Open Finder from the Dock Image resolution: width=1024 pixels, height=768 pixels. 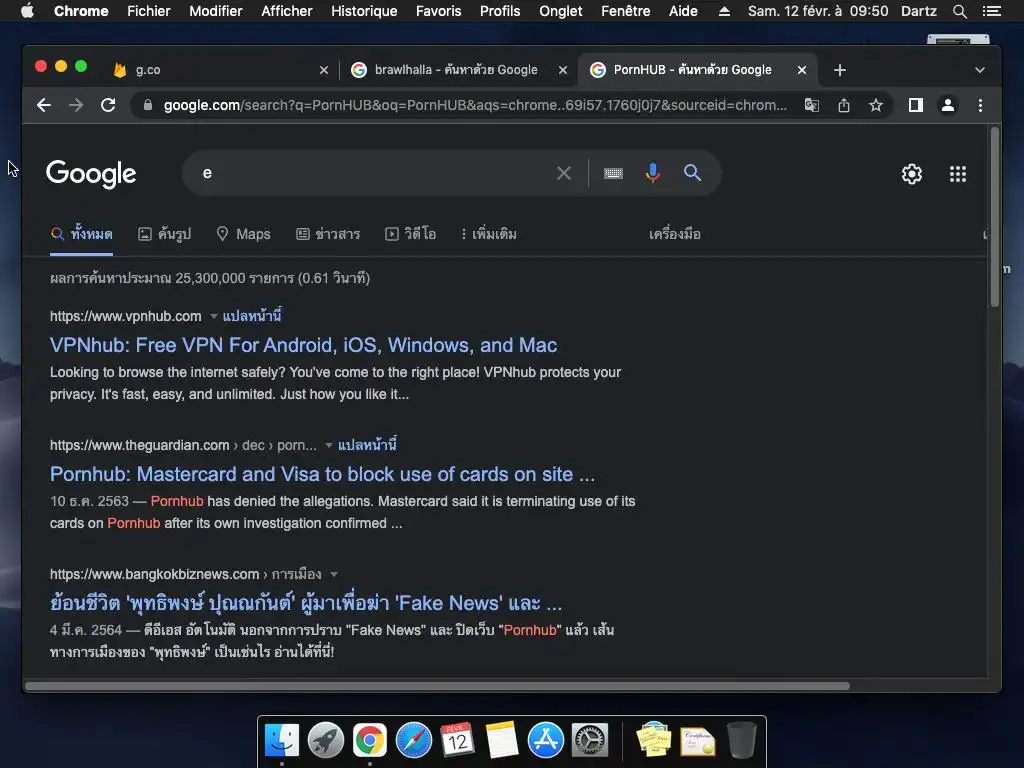282,741
